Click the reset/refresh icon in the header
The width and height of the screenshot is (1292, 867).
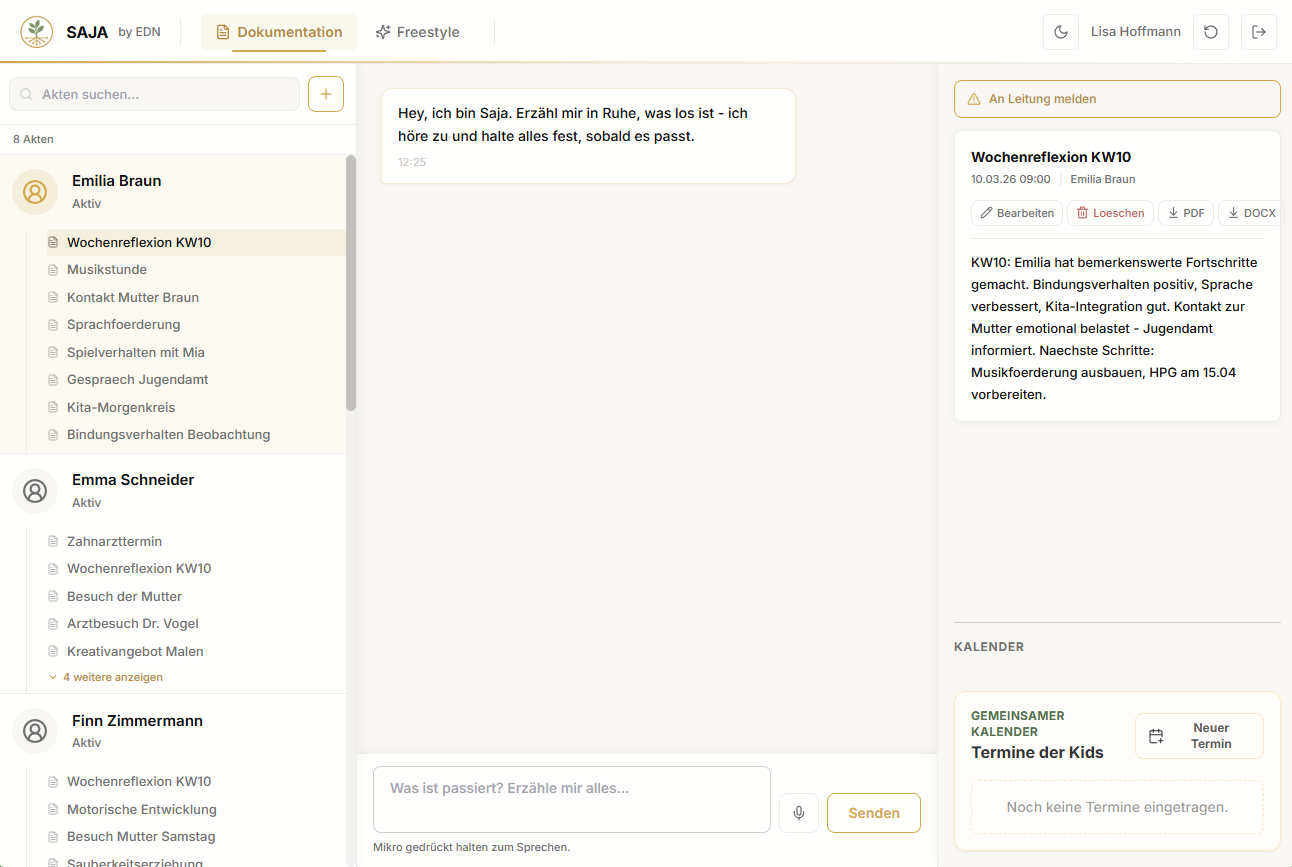pos(1210,32)
